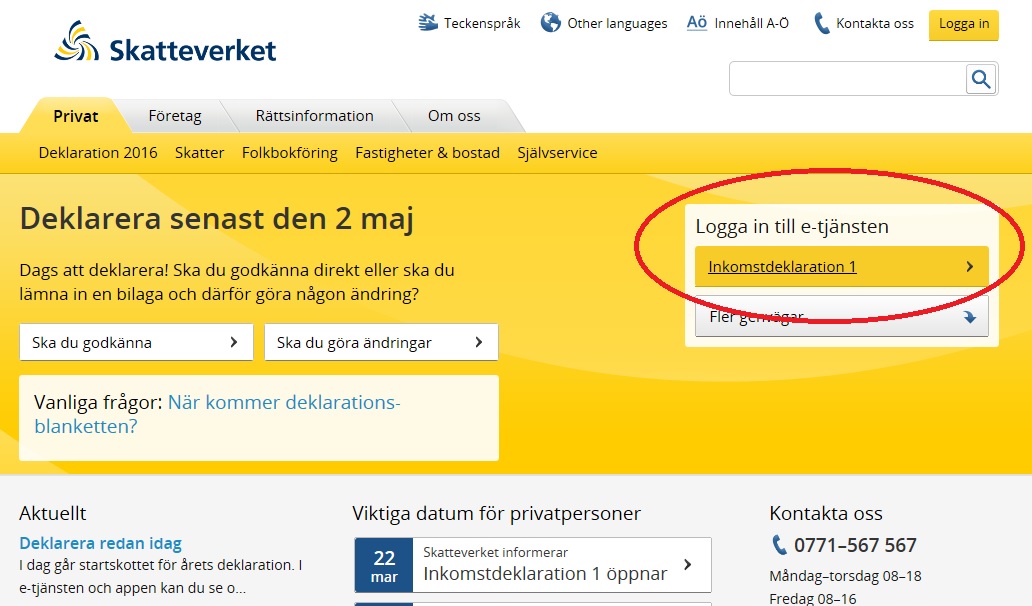This screenshot has height=606, width=1032.
Task: Expand the Fler genvägar dropdown
Action: [842, 316]
